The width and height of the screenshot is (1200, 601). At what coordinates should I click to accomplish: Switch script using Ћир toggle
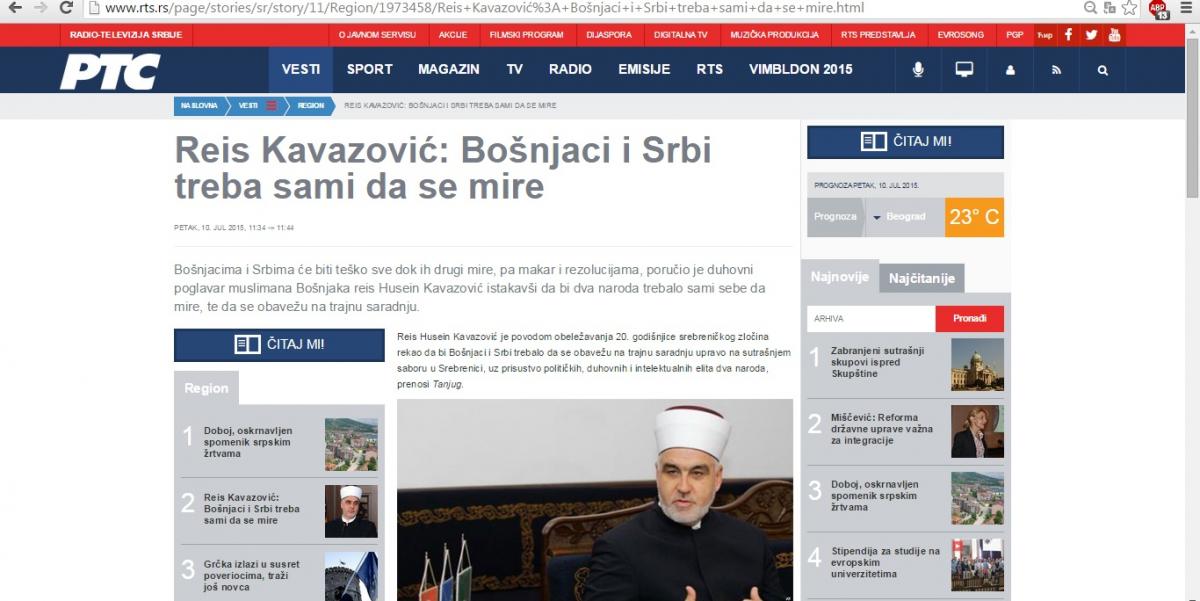tap(1044, 34)
